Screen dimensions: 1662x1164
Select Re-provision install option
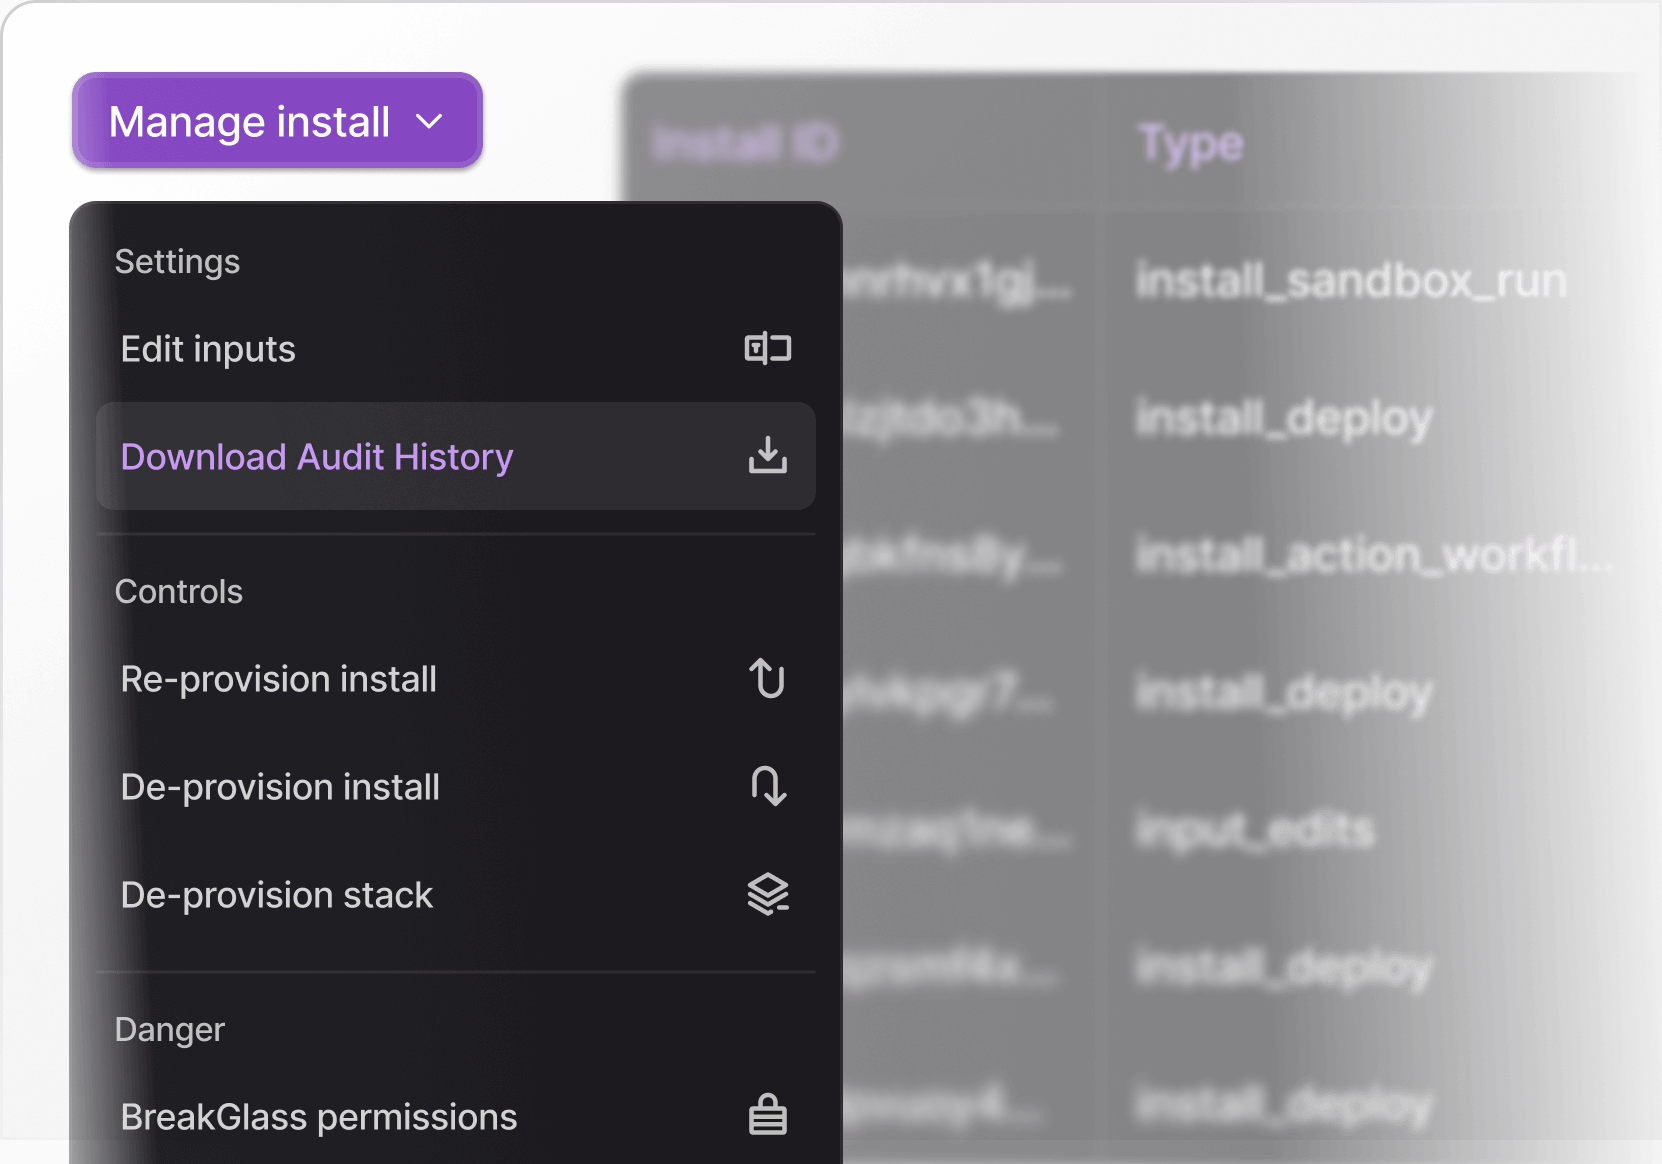click(278, 679)
